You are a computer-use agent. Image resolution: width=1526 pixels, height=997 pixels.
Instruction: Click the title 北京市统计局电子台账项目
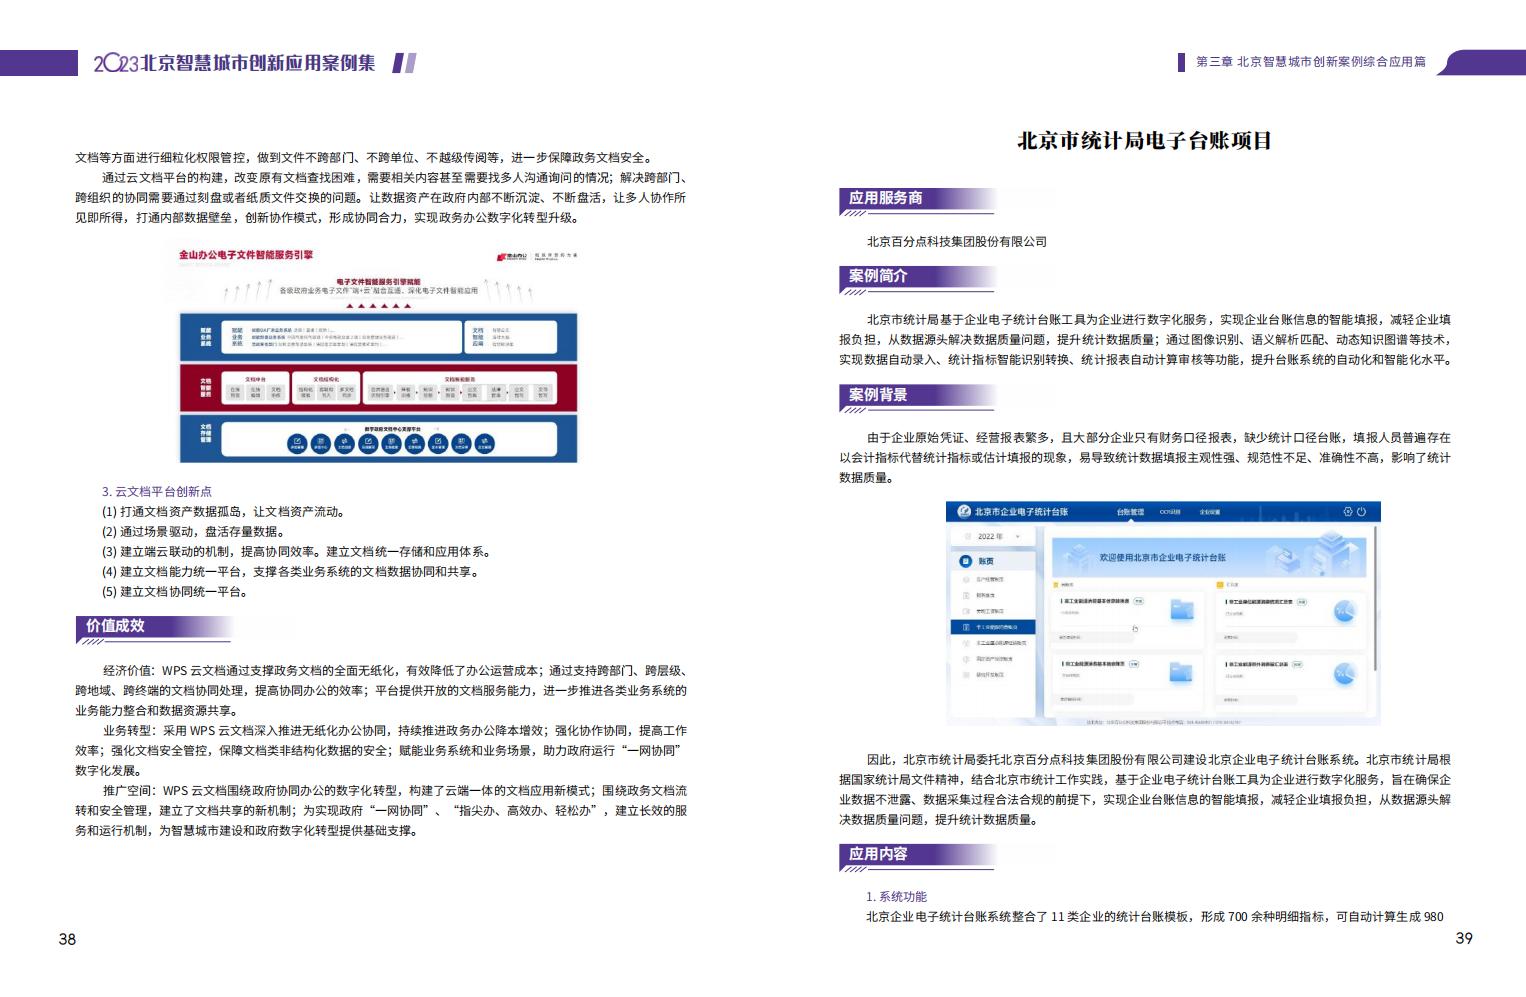(x=1144, y=141)
